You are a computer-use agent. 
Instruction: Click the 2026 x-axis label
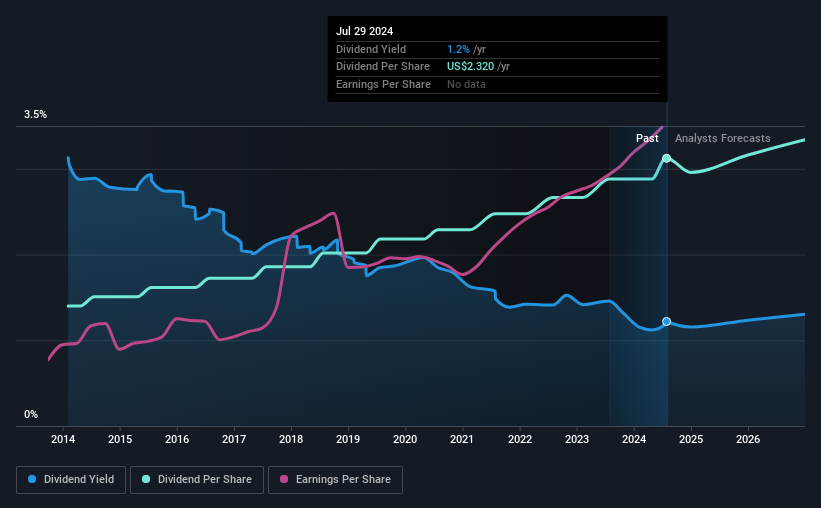pos(748,439)
